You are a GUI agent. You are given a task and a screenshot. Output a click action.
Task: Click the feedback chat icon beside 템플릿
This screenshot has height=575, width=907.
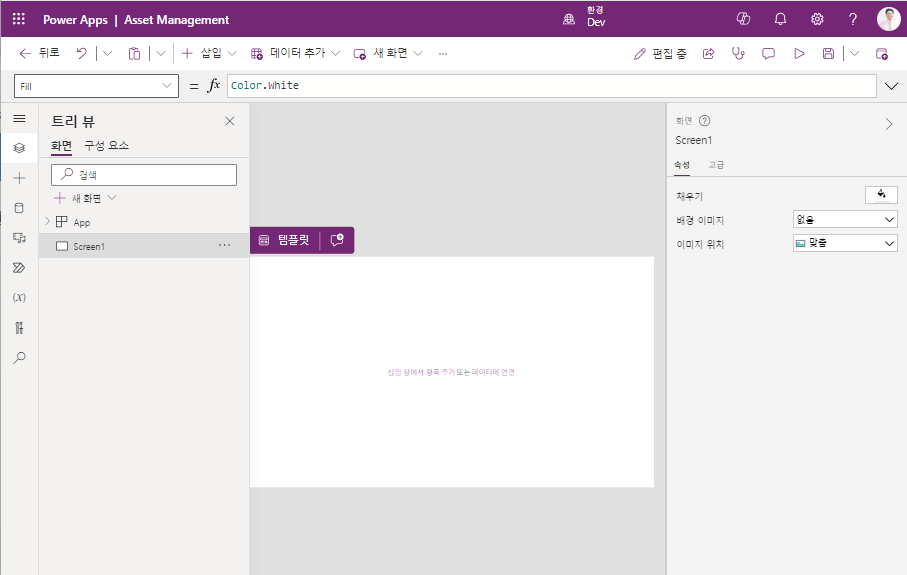(337, 240)
